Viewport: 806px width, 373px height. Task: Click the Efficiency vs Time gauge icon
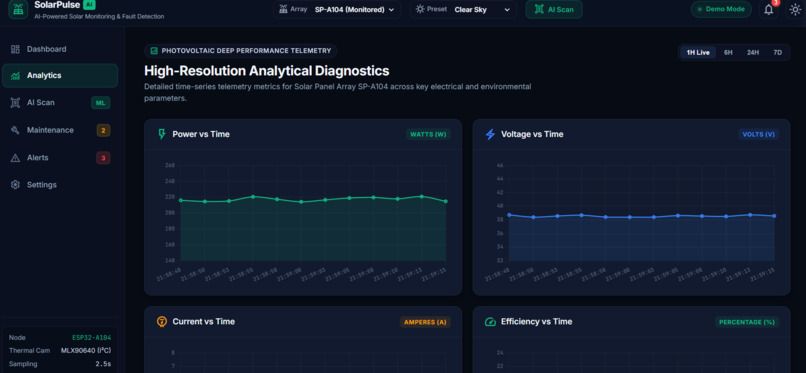(490, 322)
